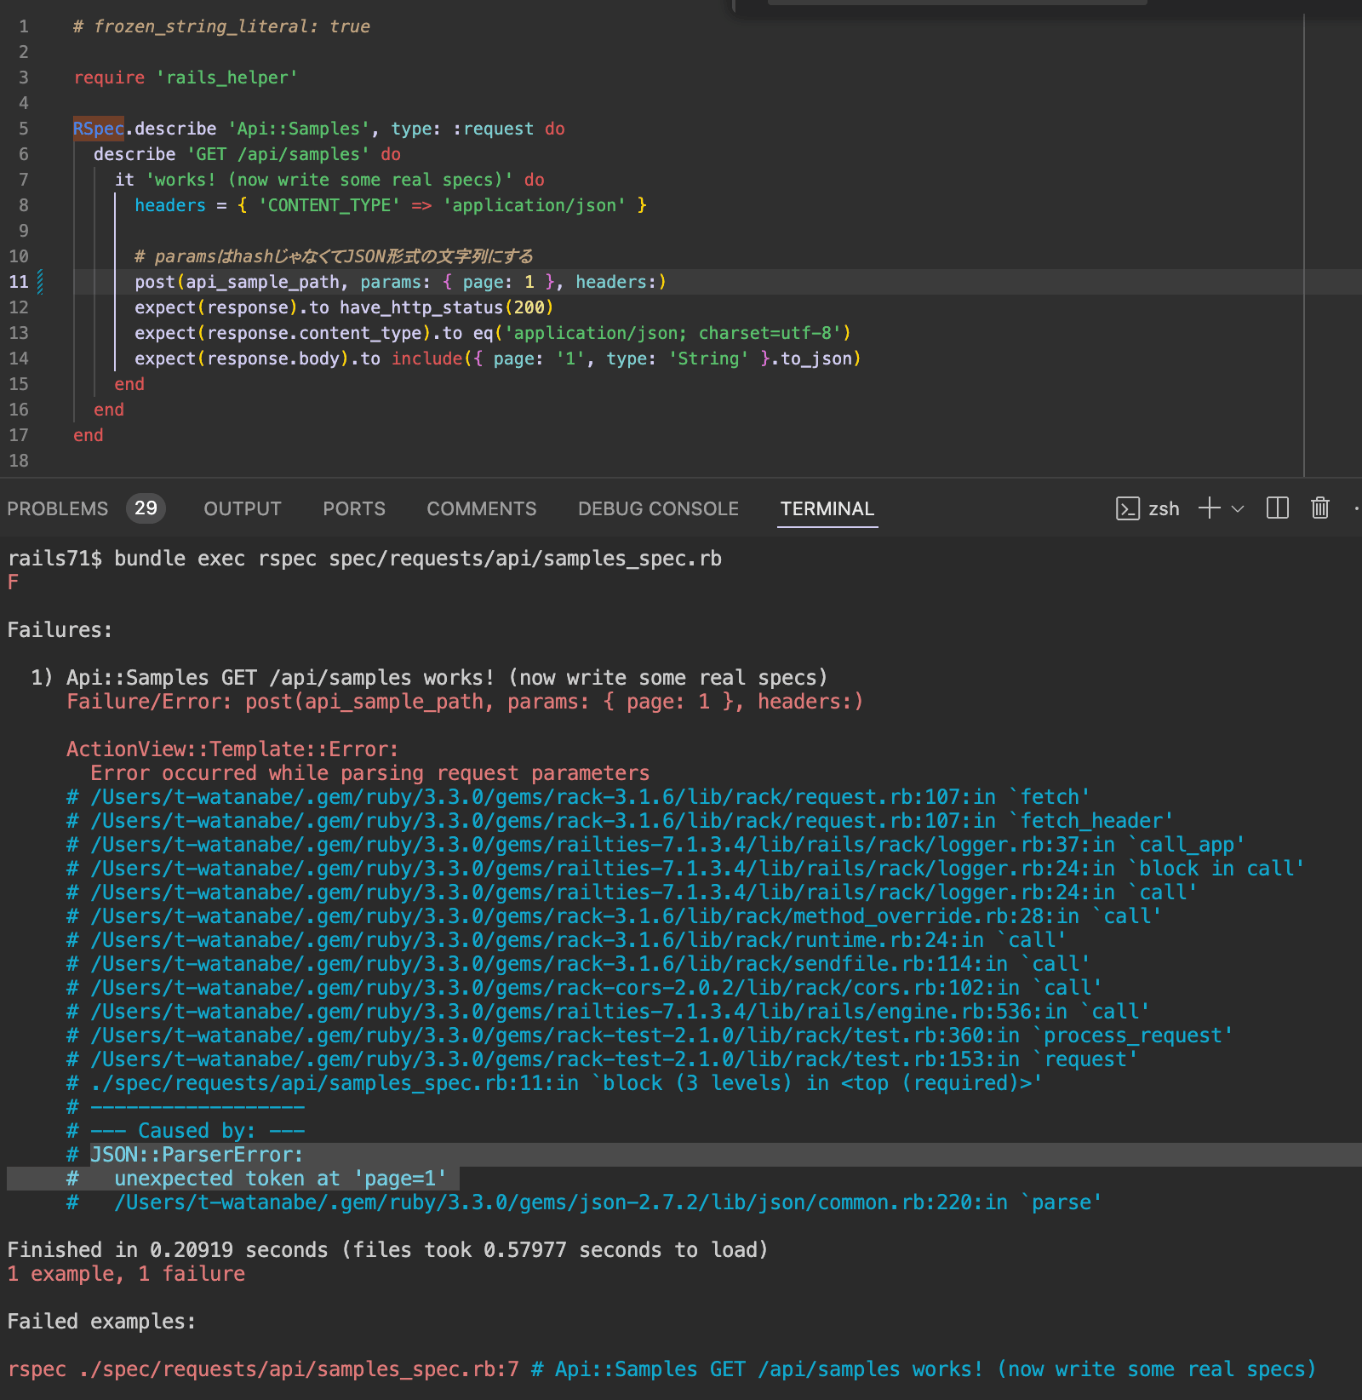Open the PROBLEMS panel tab
The image size is (1362, 1400).
pos(57,509)
